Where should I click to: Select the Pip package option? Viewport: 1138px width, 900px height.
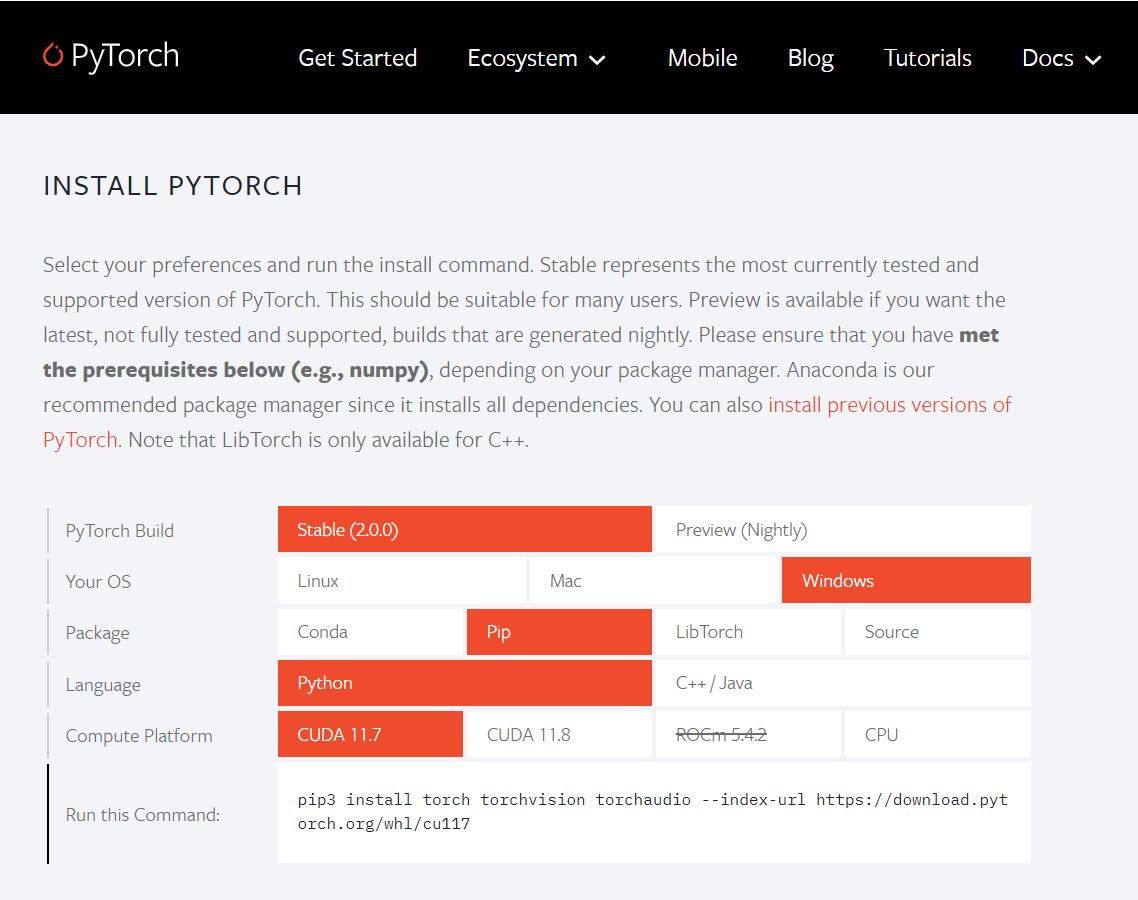click(559, 631)
